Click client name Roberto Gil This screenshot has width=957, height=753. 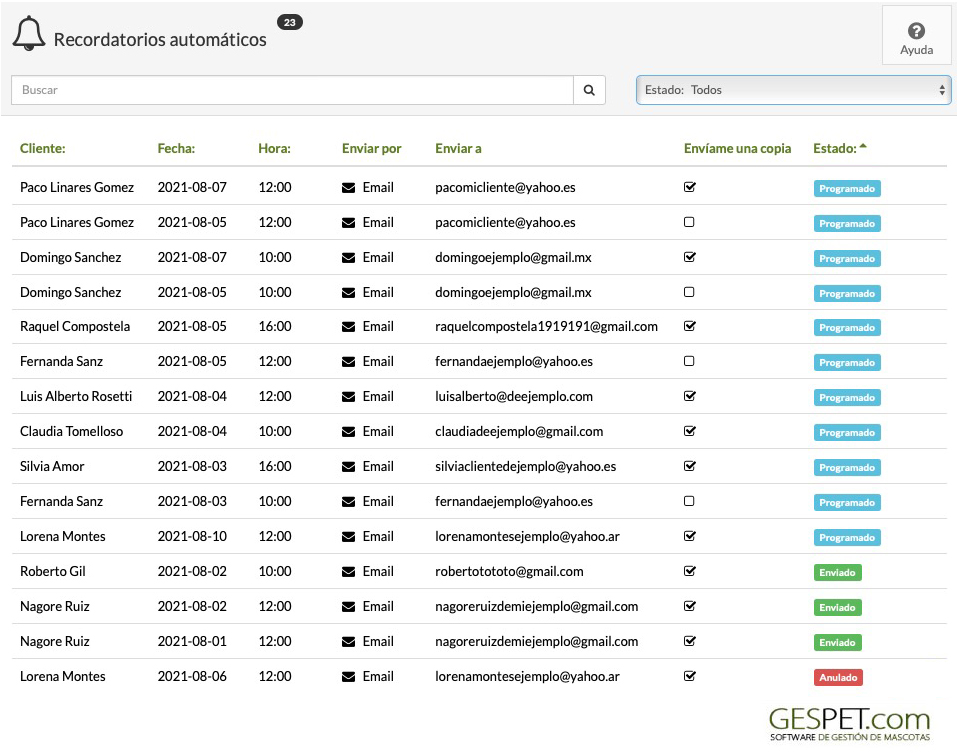[x=52, y=571]
